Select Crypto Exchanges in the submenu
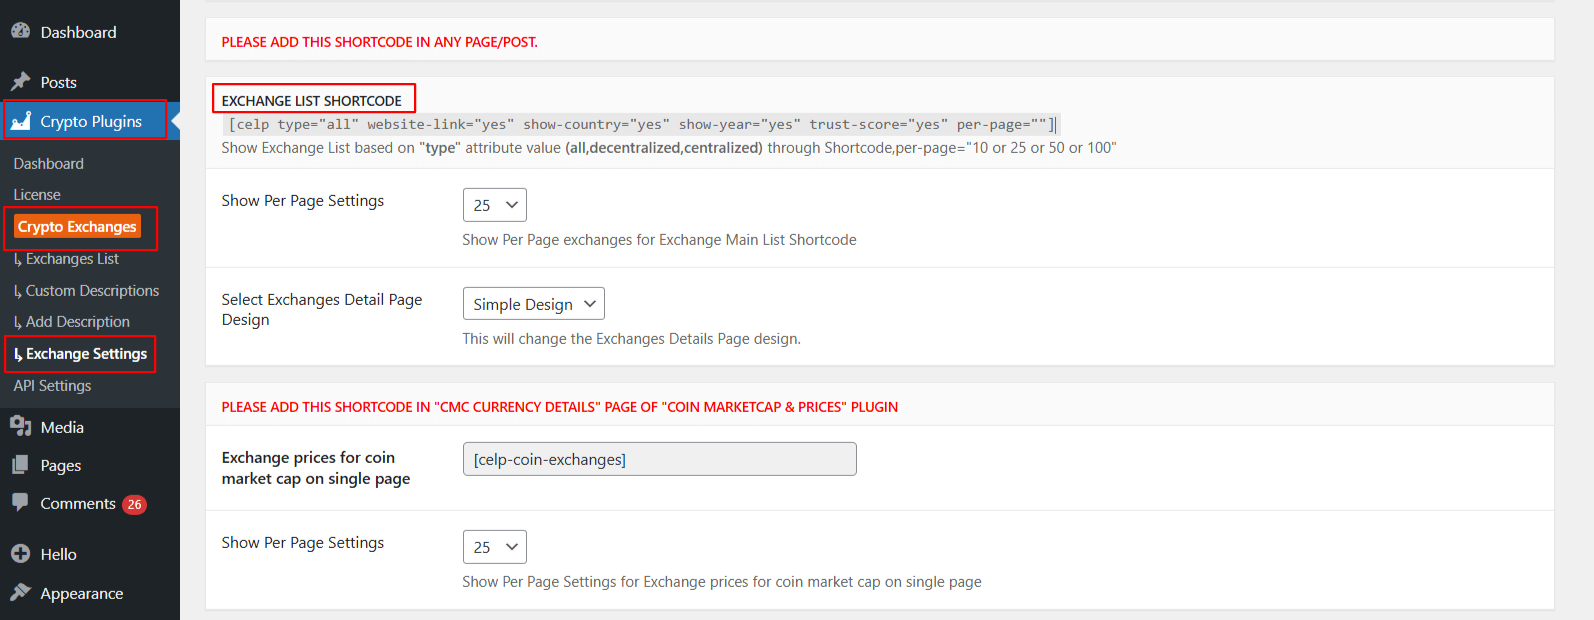1594x620 pixels. (x=77, y=227)
